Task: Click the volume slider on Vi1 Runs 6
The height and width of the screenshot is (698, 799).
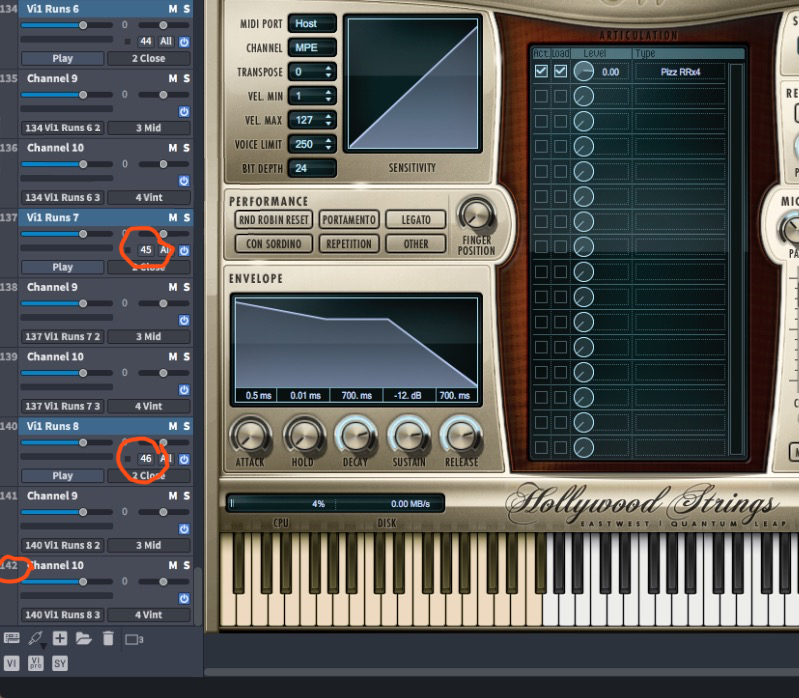Action: (x=67, y=25)
